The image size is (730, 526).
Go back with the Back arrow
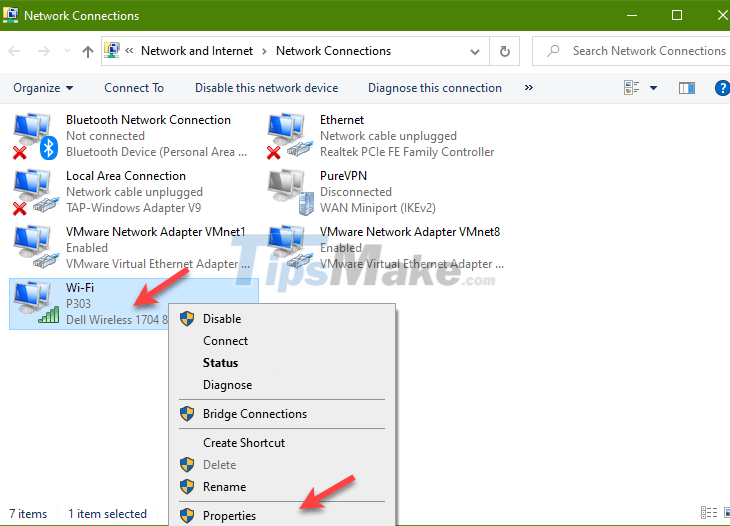14,51
